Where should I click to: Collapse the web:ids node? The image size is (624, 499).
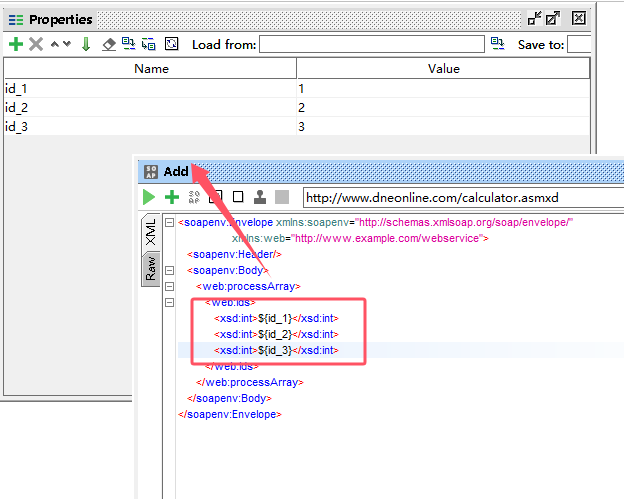click(170, 302)
